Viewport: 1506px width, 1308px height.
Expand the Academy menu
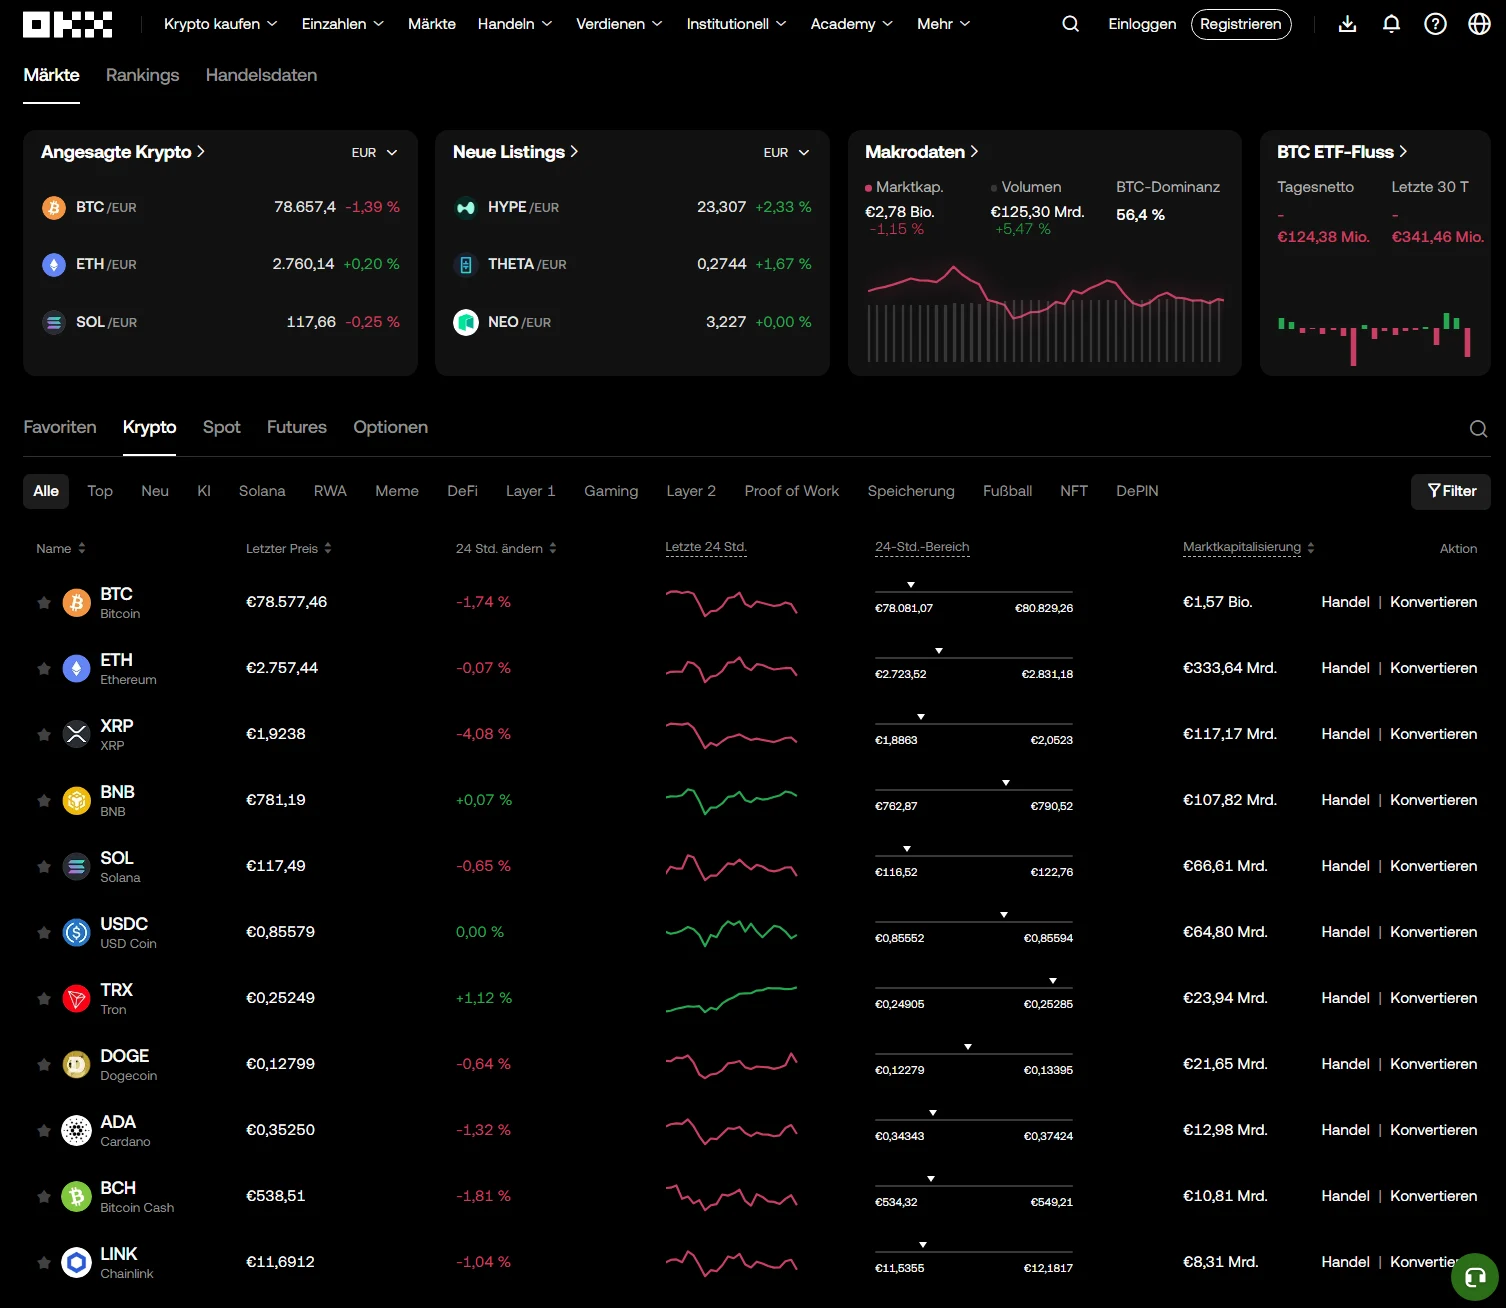[852, 24]
